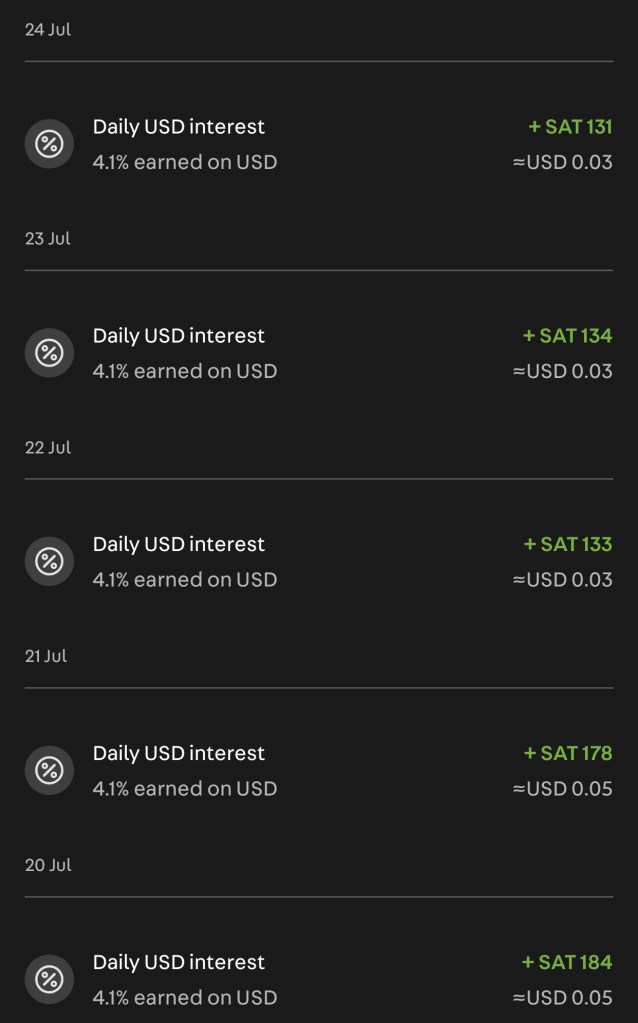Select the 23 Jul date header

(x=48, y=239)
